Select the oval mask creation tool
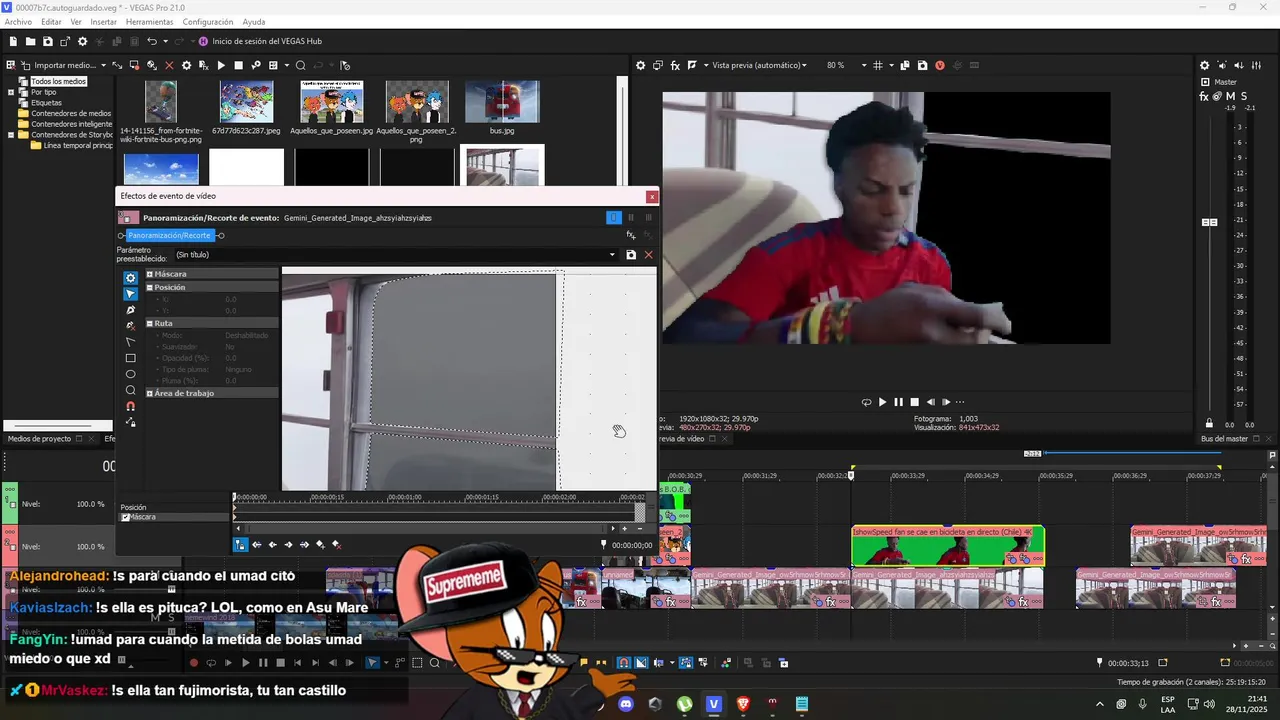The height and width of the screenshot is (720, 1280). coord(130,374)
